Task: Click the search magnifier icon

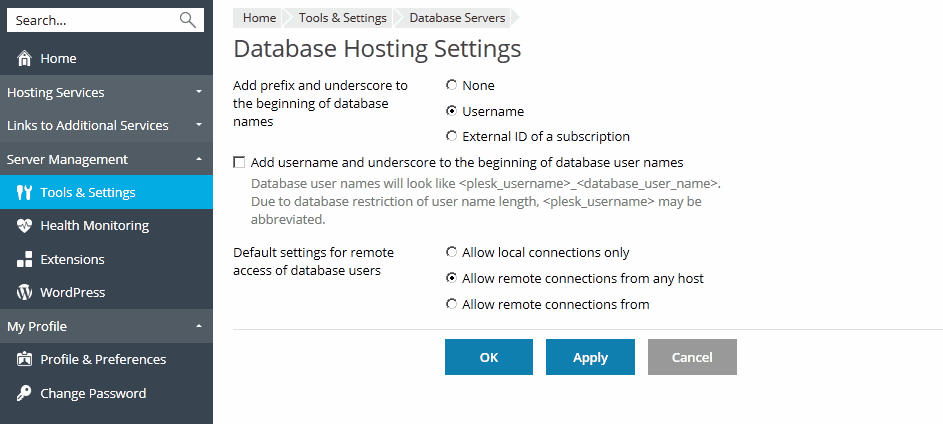Action: (x=187, y=20)
